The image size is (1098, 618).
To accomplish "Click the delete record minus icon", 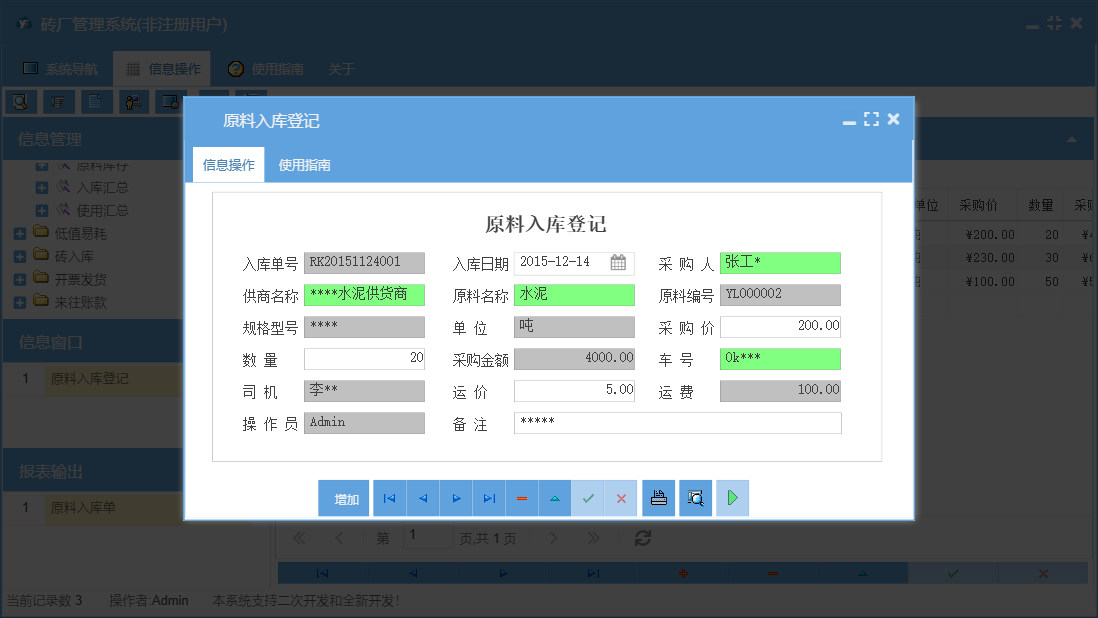I will click(x=521, y=497).
